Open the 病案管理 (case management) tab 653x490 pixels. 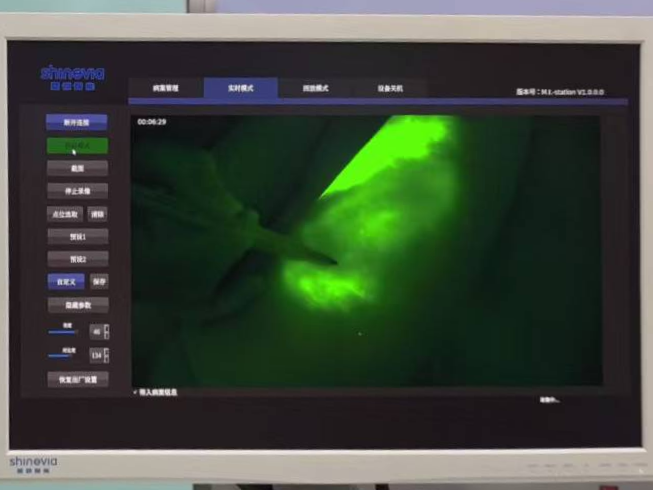(165, 88)
